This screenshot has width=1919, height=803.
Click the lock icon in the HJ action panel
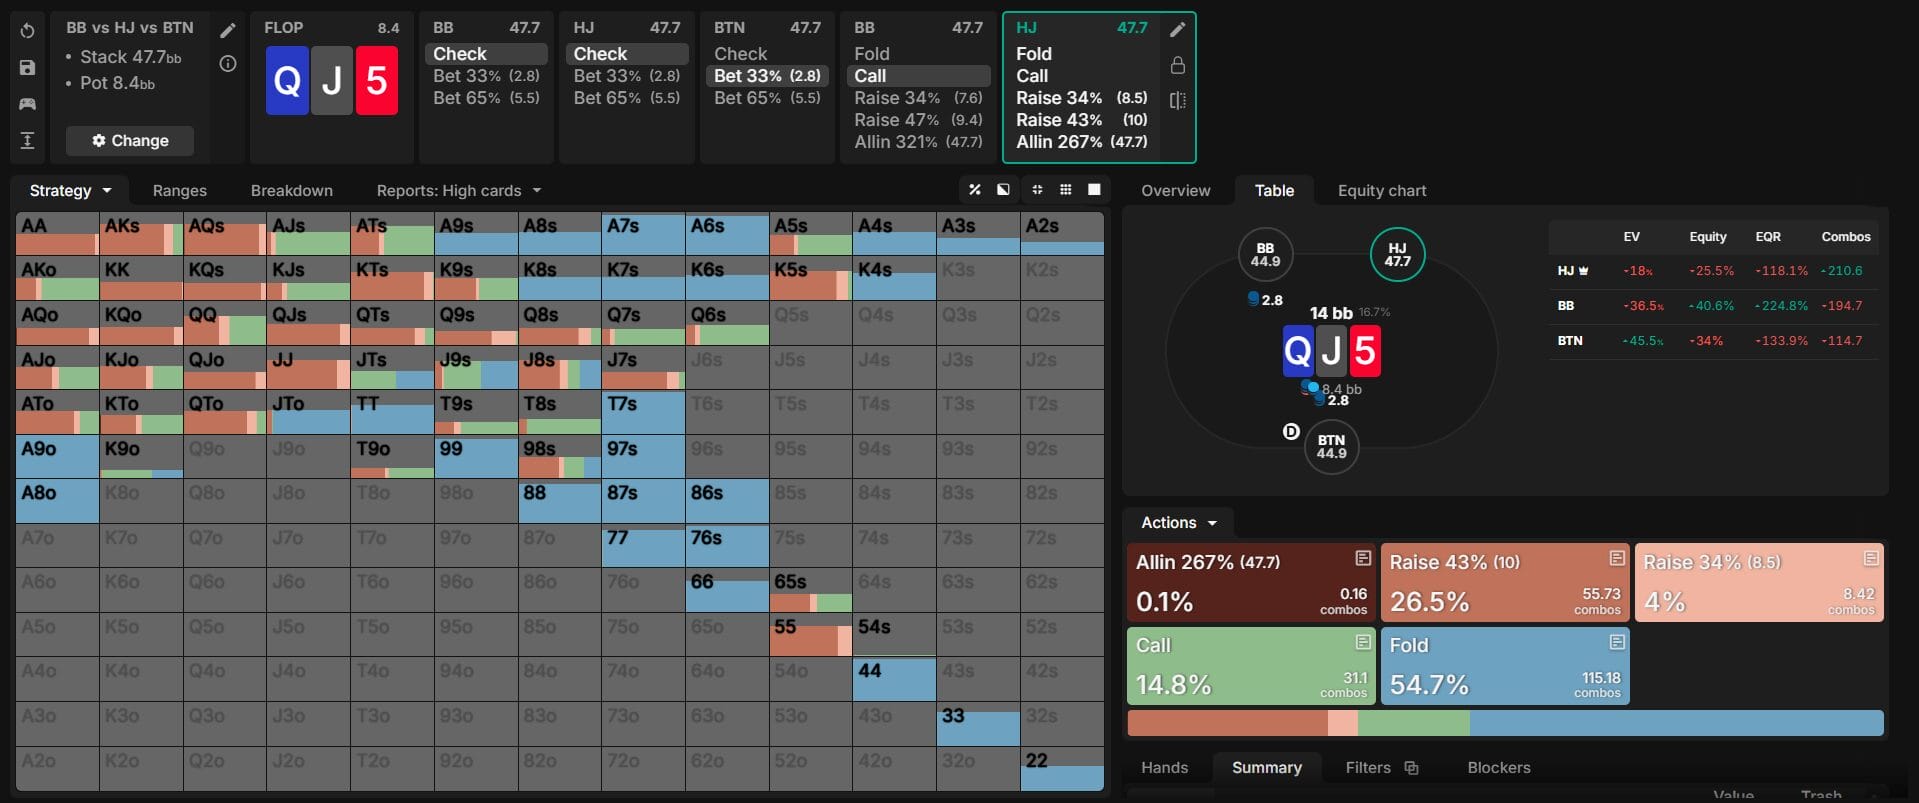point(1178,66)
